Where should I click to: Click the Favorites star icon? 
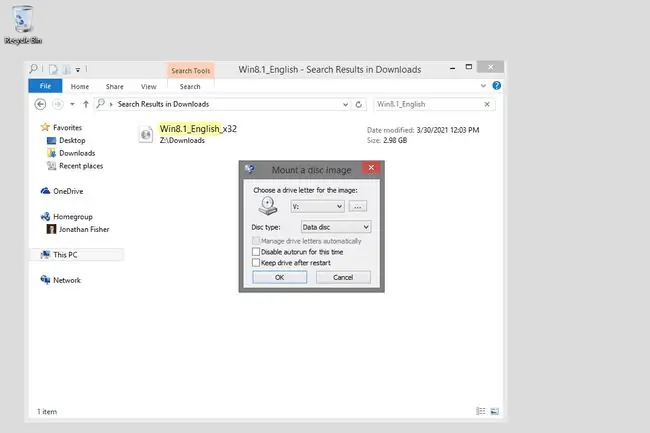point(45,127)
